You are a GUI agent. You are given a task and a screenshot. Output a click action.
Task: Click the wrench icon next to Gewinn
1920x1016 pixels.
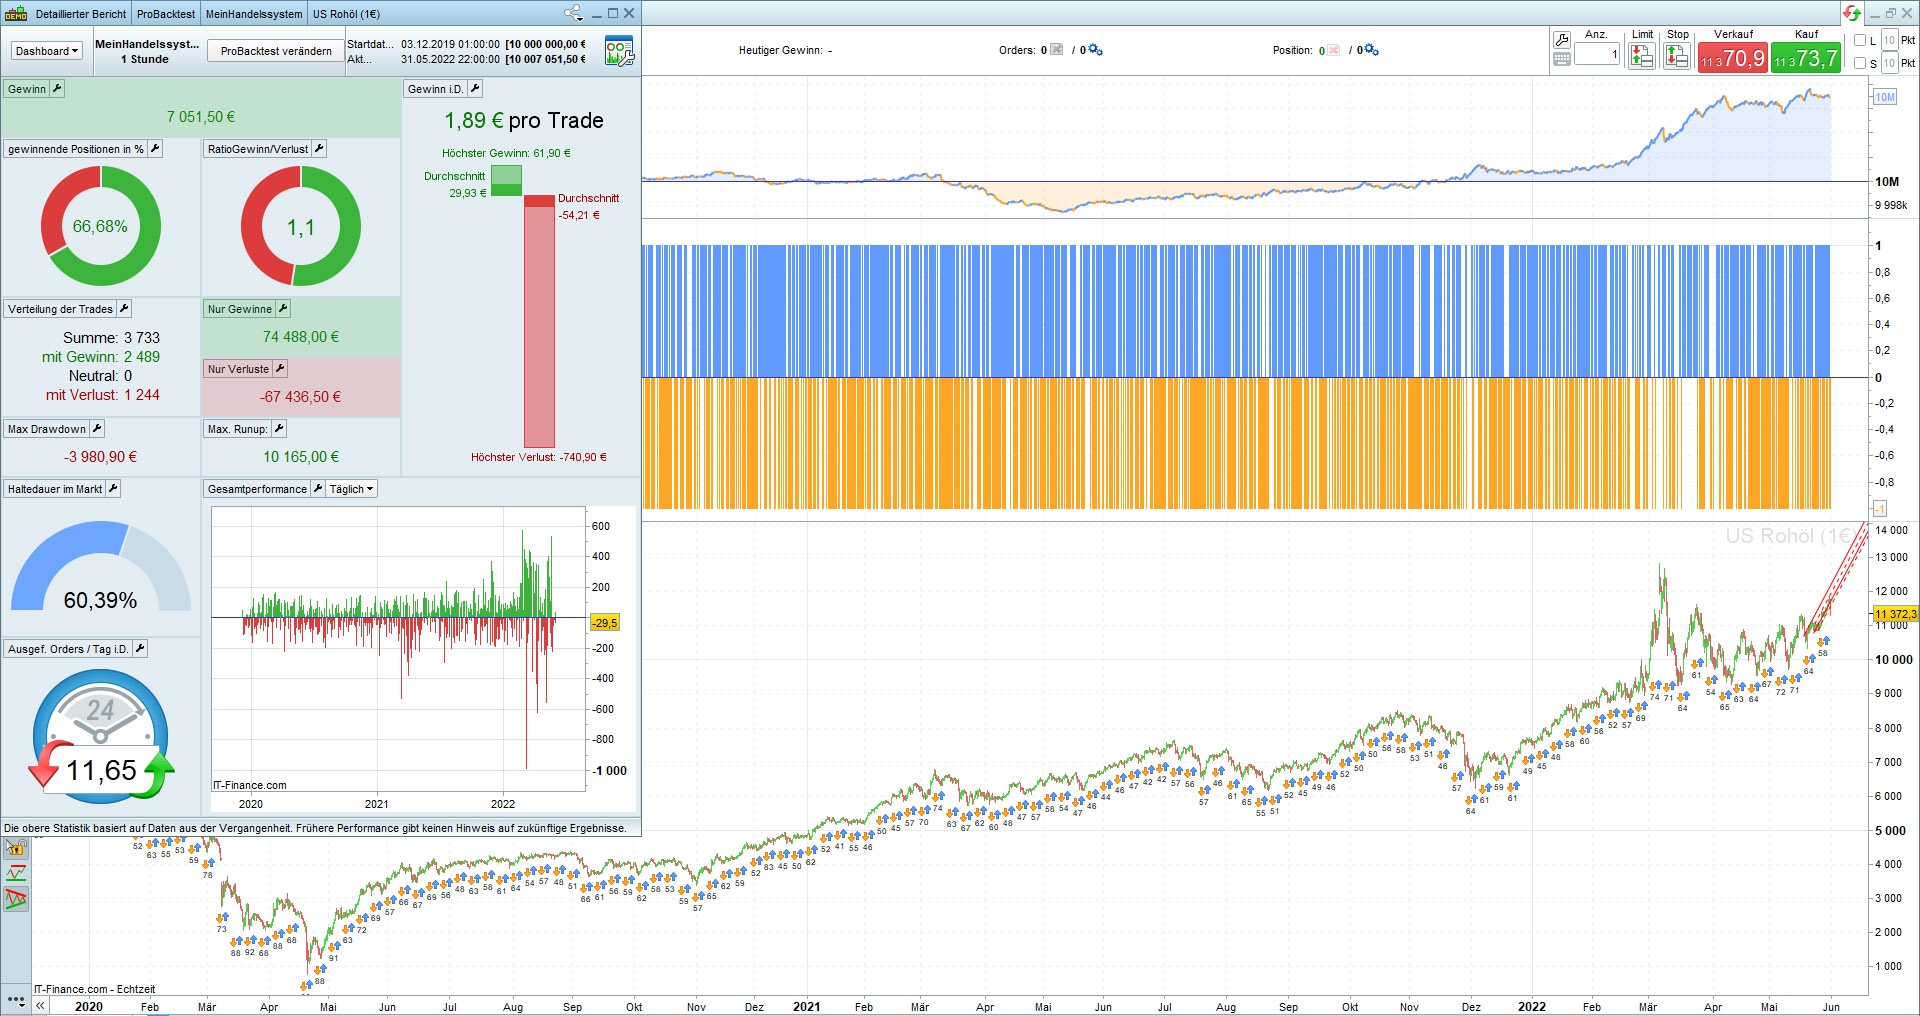[57, 89]
